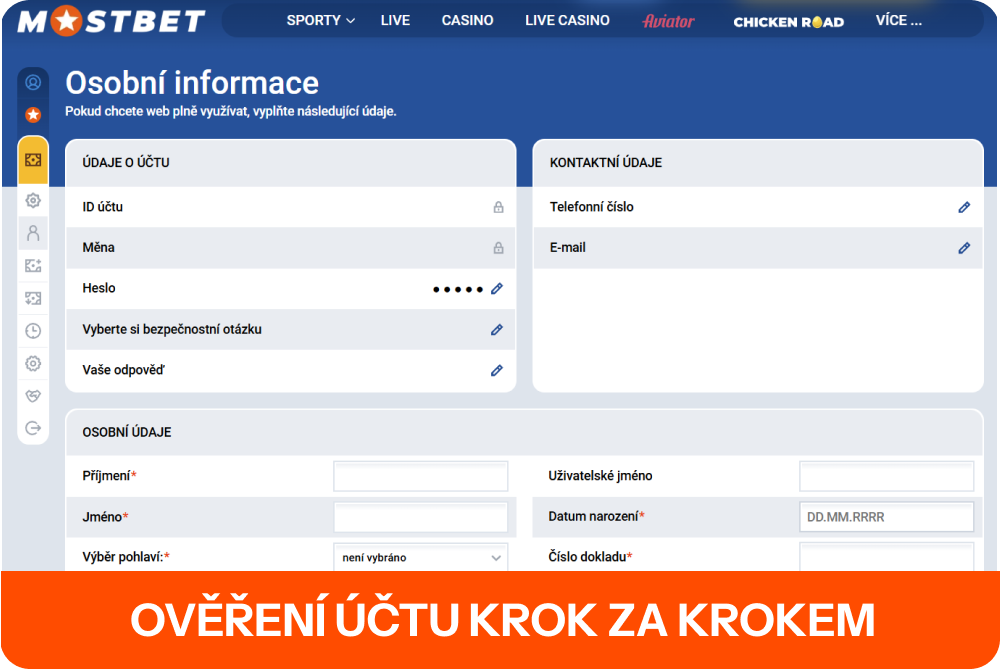The image size is (1000, 669).
Task: Click the Vaše odpověď label
Action: pyautogui.click(x=123, y=370)
